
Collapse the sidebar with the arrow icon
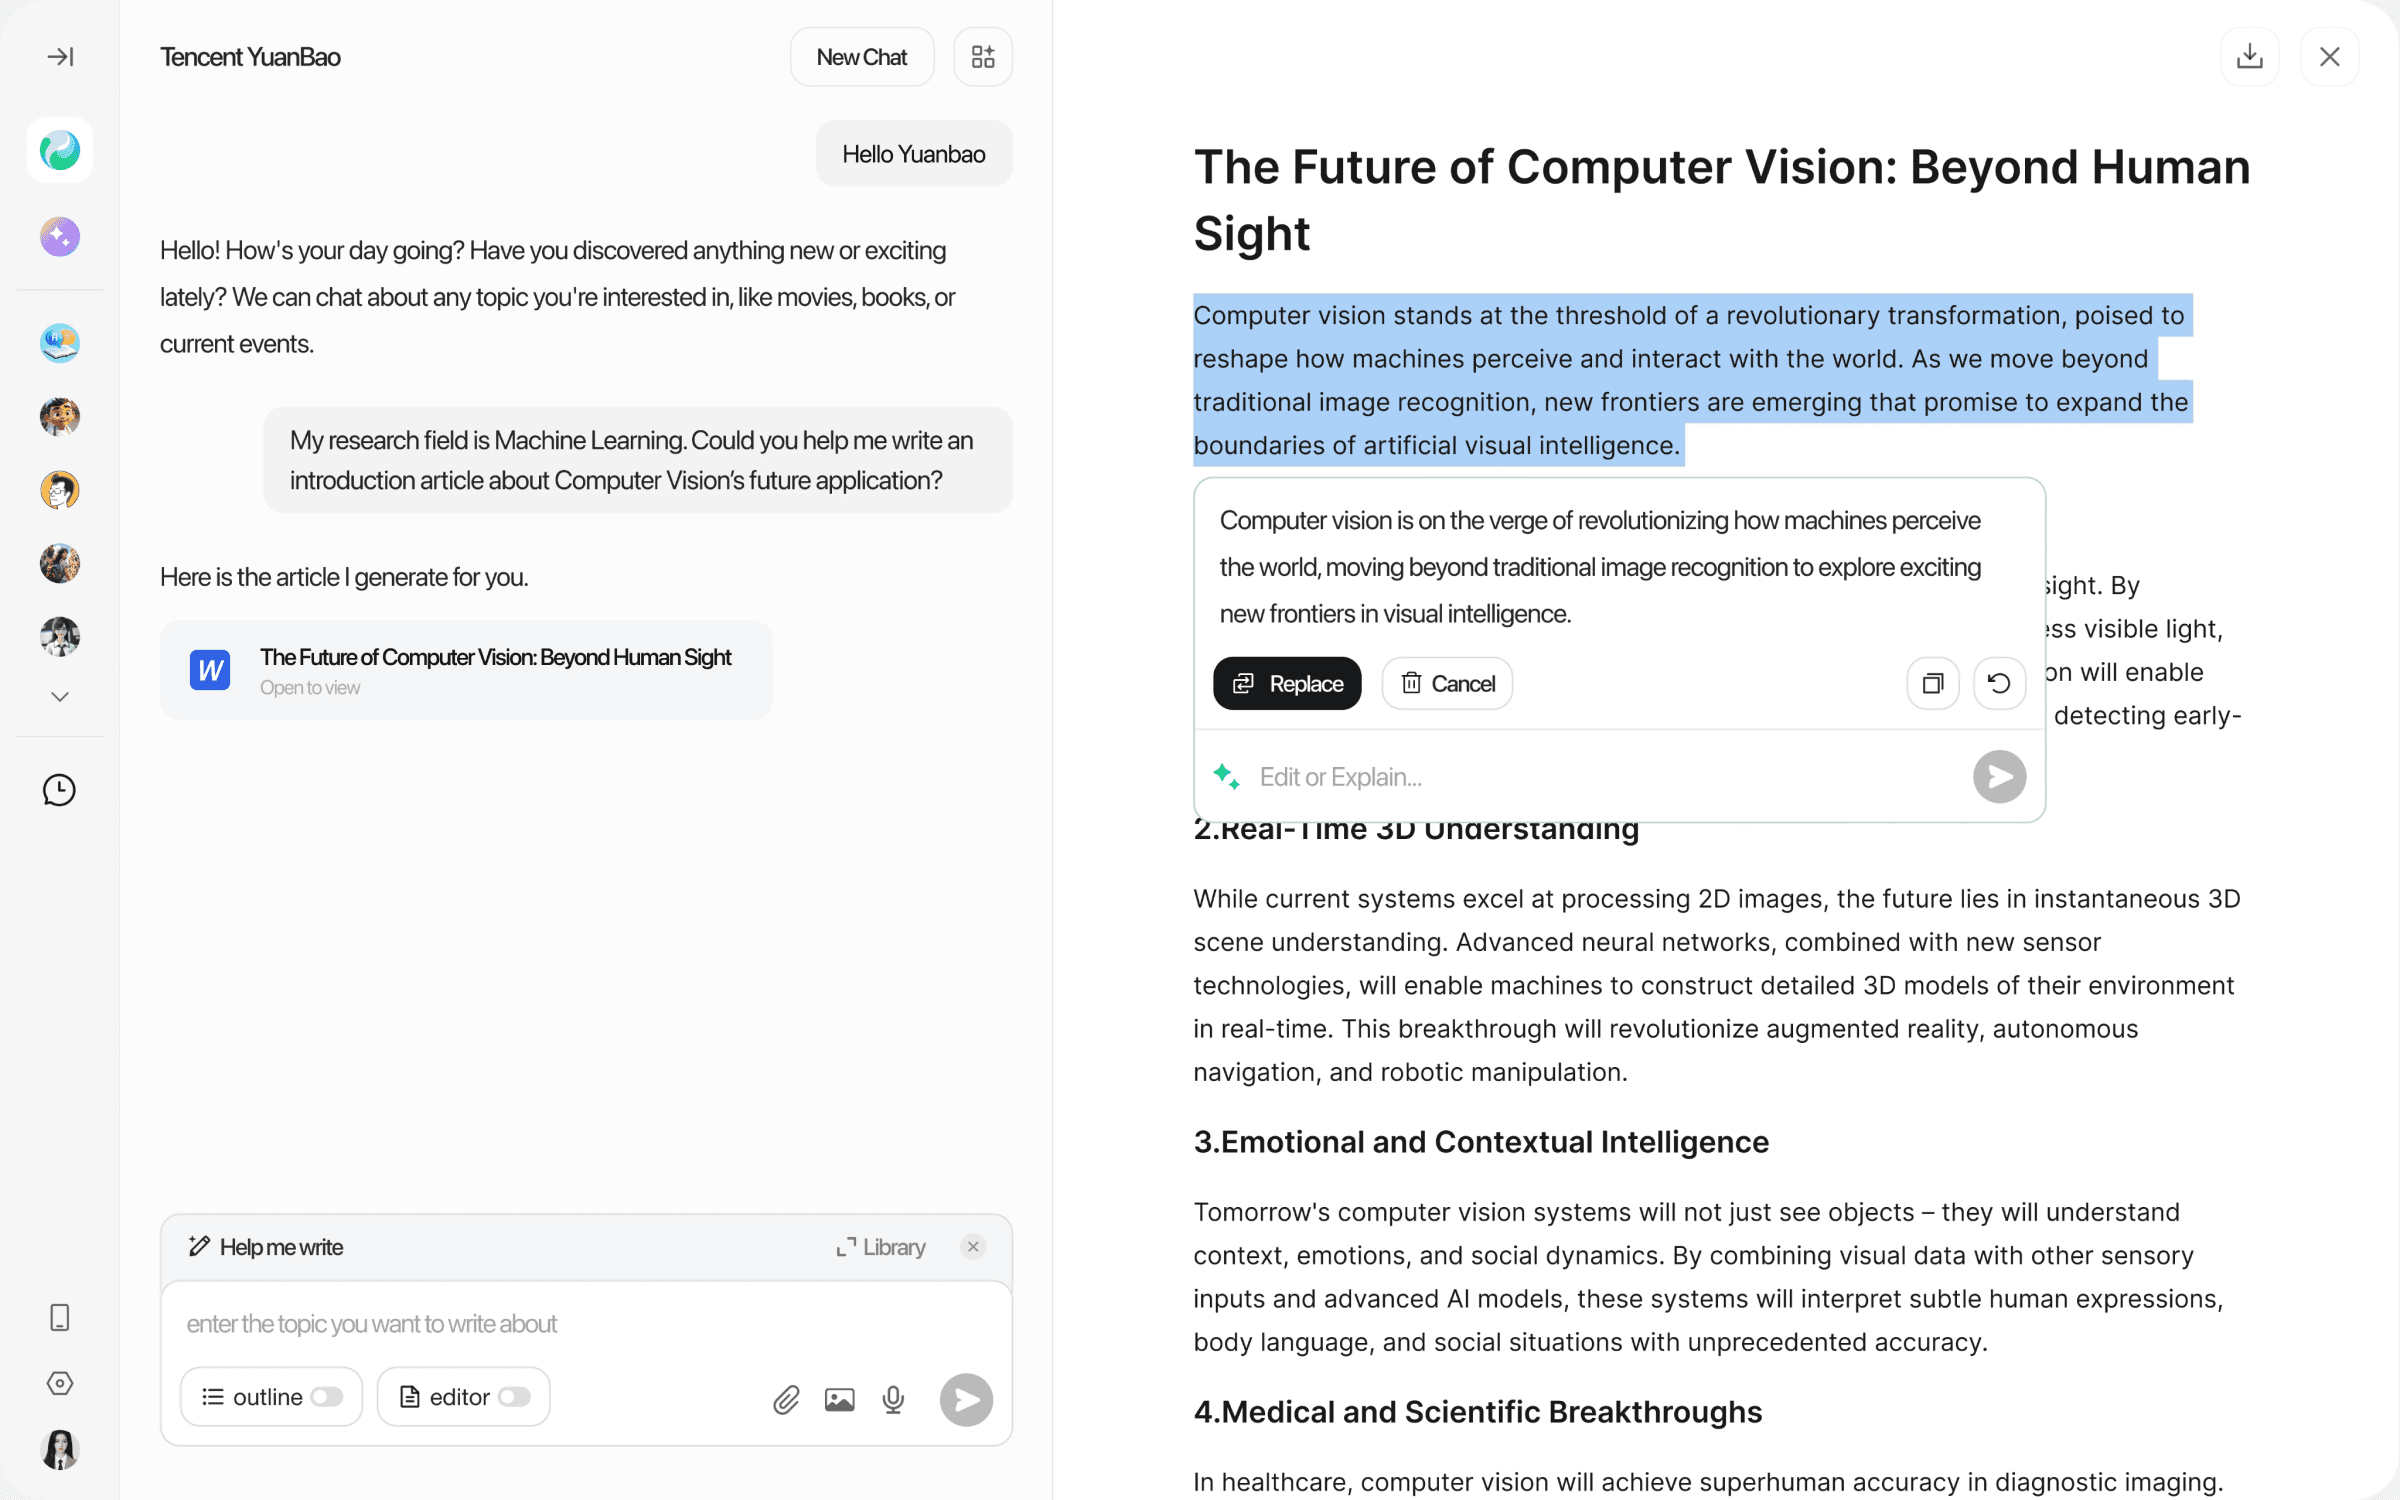coord(60,57)
